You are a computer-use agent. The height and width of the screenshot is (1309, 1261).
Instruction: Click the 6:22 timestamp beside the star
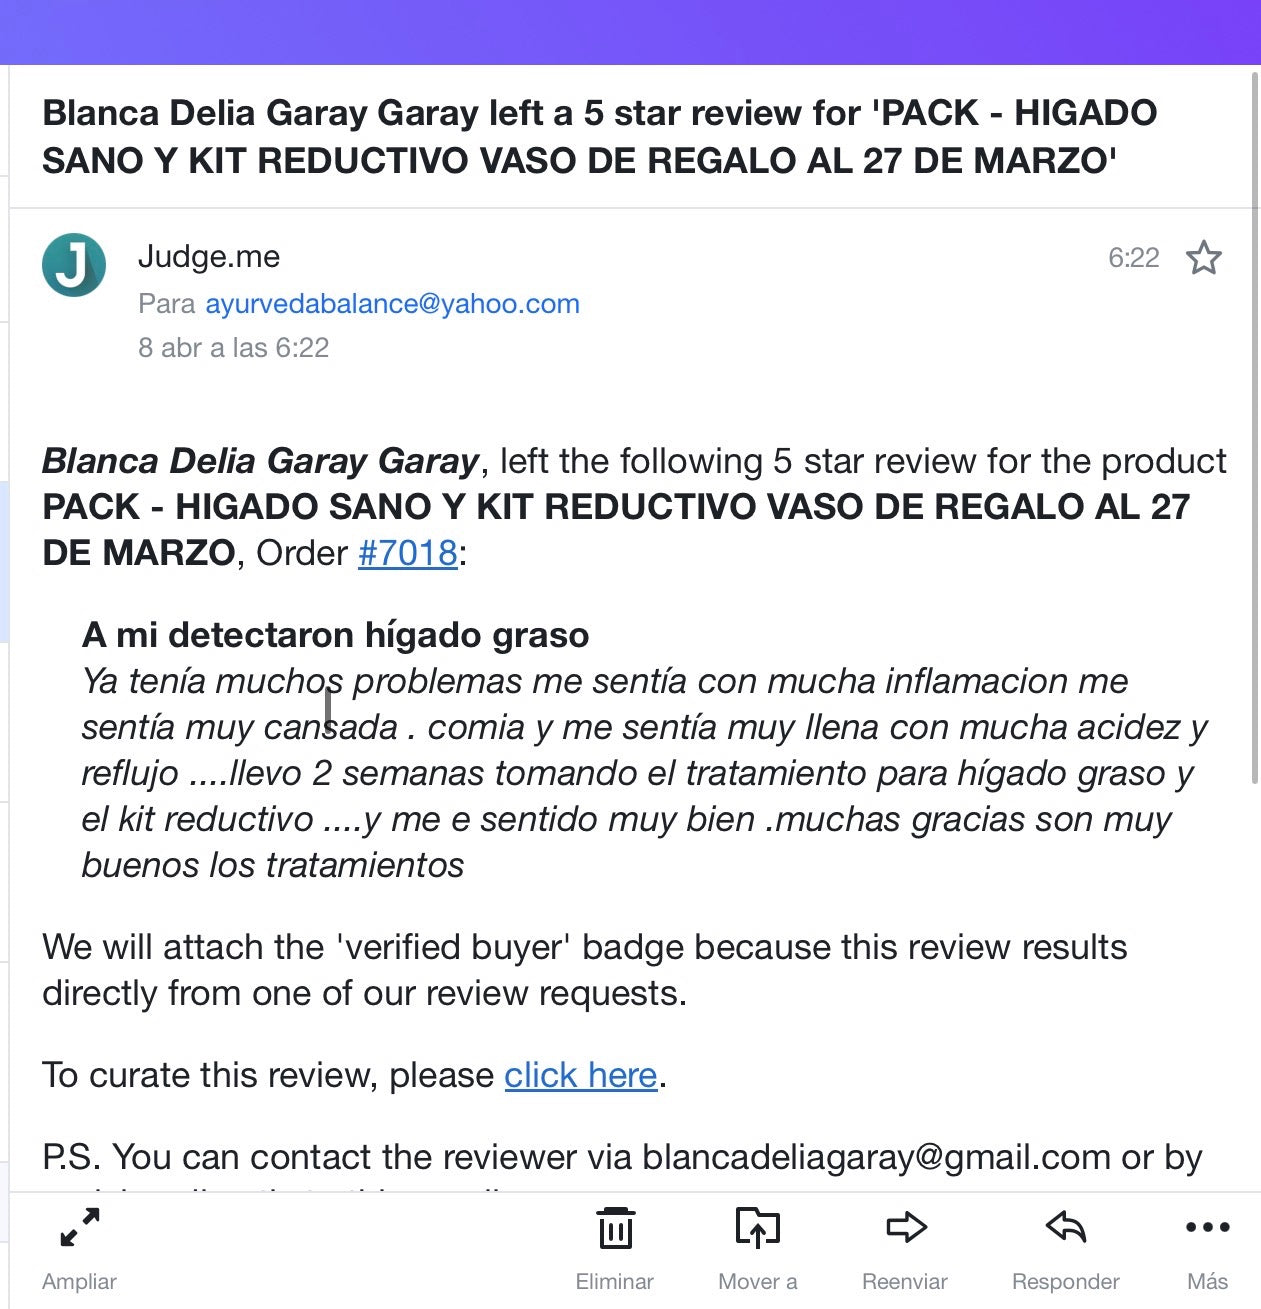[1133, 258]
